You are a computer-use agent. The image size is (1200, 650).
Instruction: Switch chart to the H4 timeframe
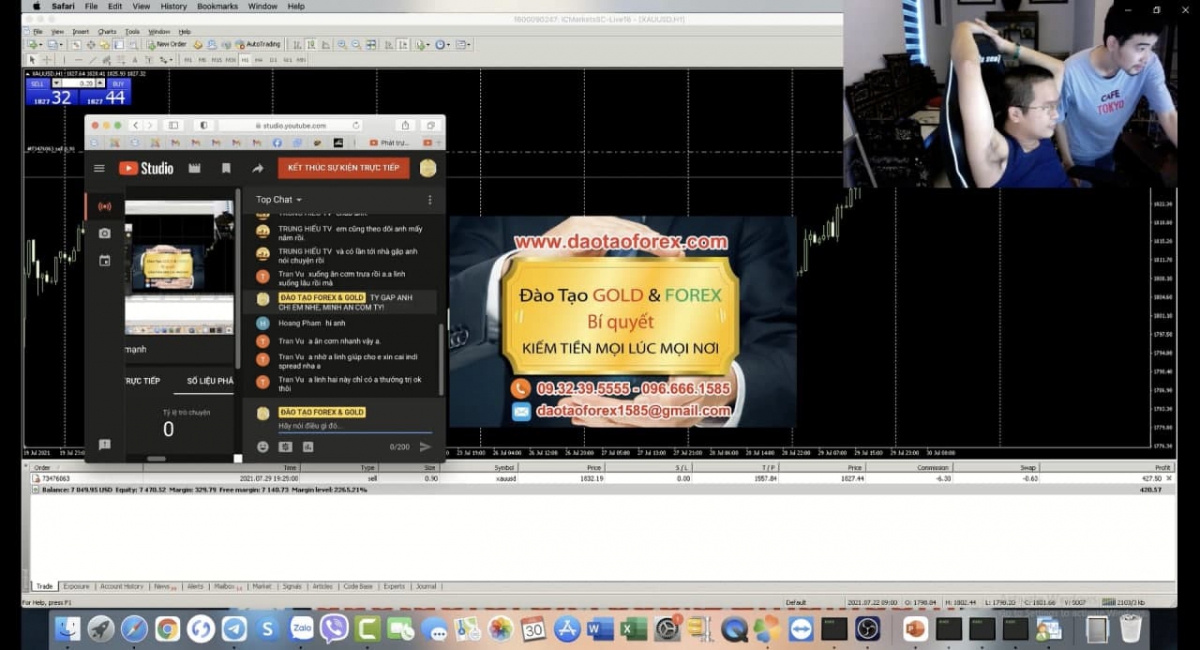coord(259,60)
